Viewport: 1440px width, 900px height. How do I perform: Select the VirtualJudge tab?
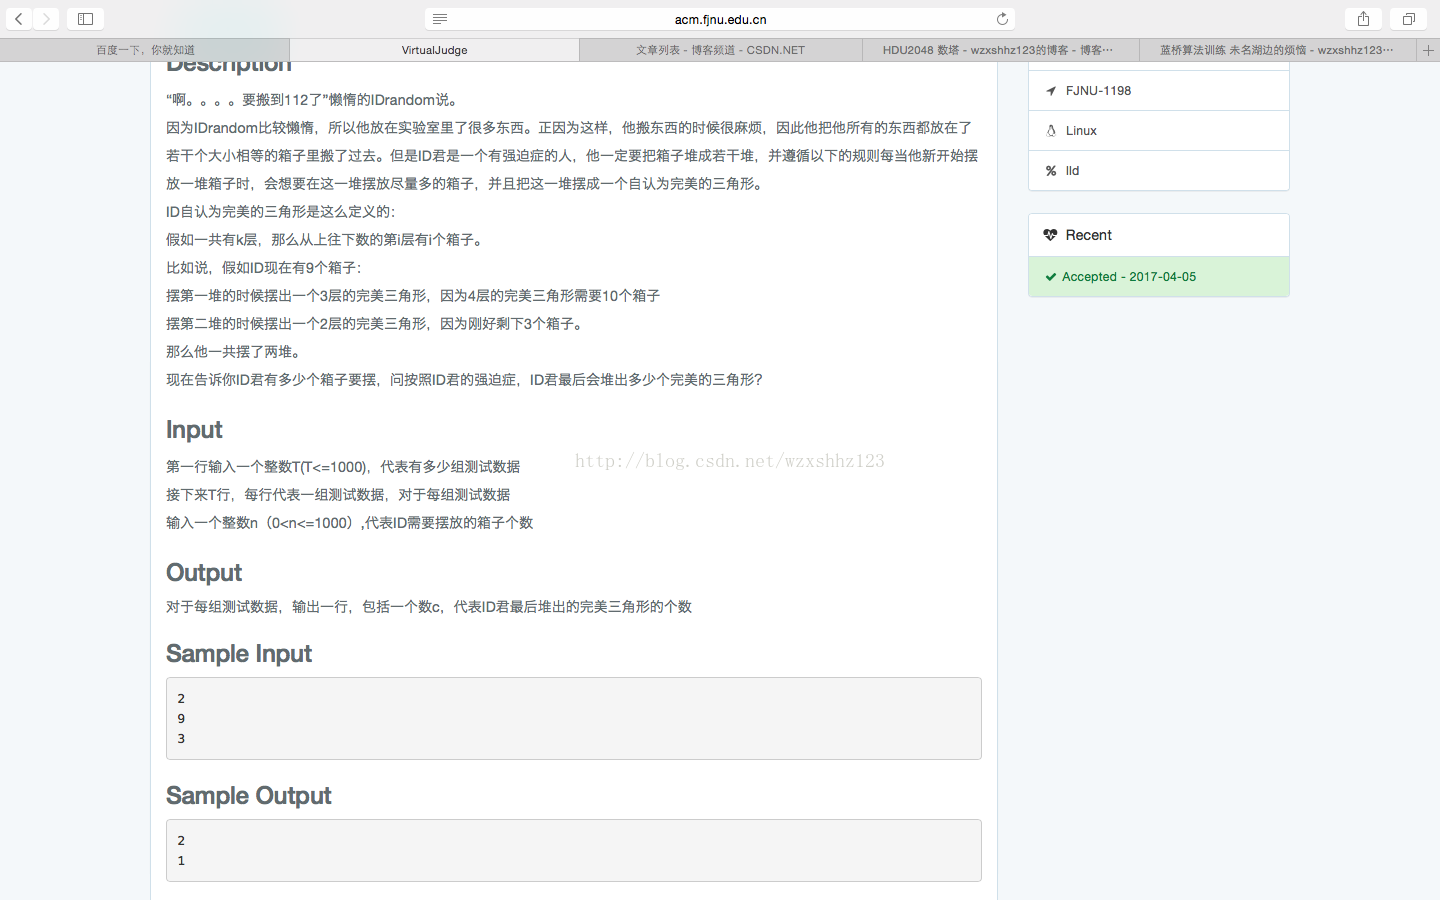(x=434, y=50)
